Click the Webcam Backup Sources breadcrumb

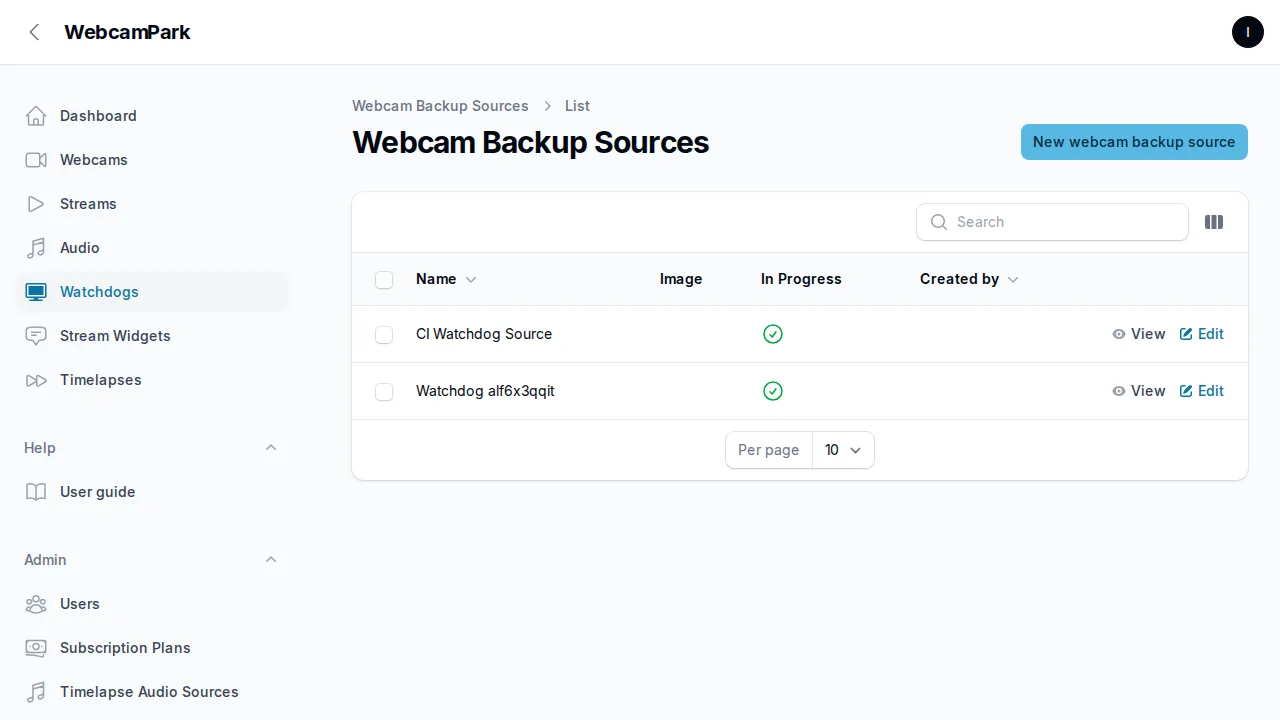(x=440, y=106)
